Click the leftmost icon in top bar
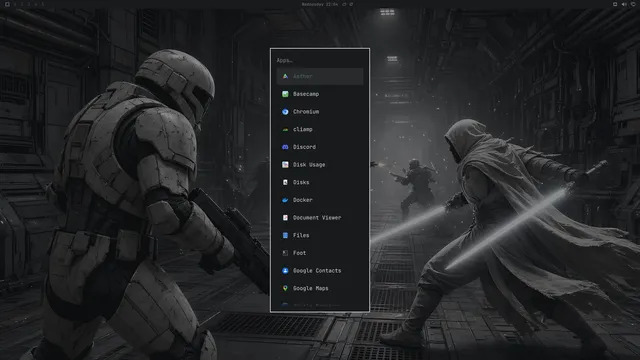 7,4
